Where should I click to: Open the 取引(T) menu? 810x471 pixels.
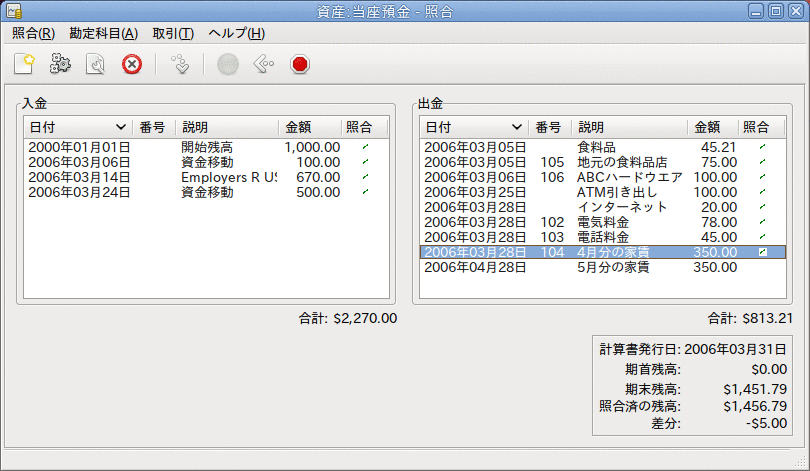click(173, 34)
